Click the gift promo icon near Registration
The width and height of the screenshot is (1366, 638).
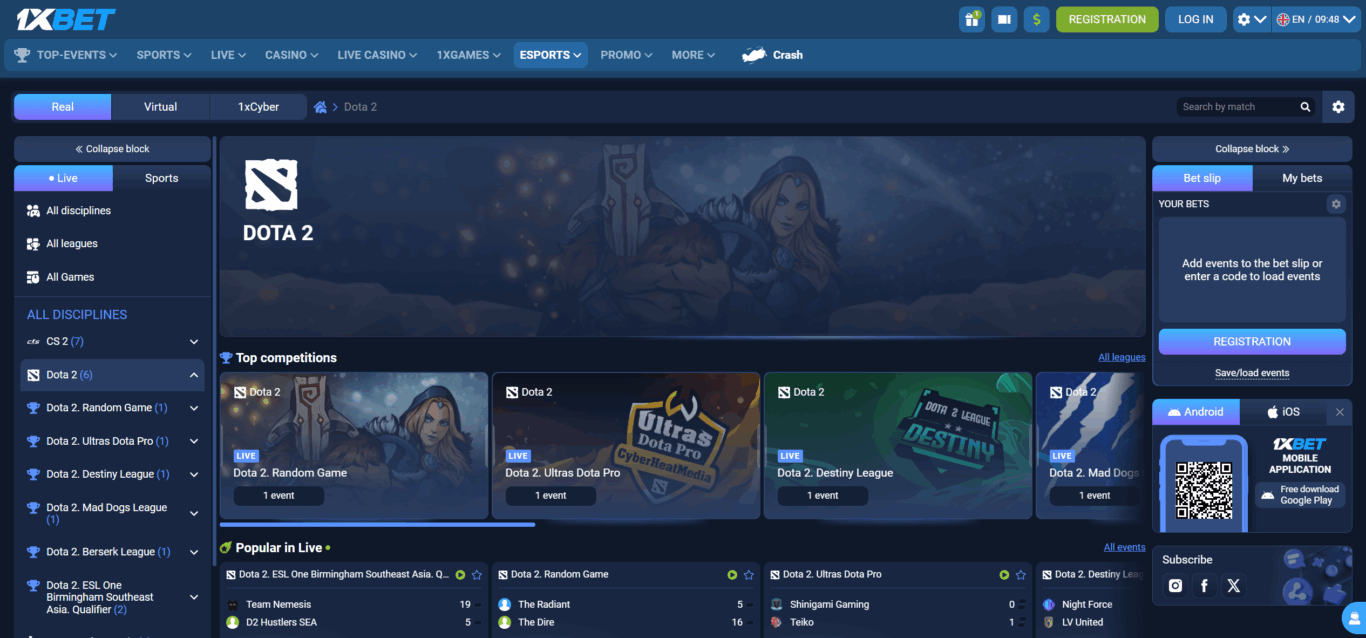[971, 18]
